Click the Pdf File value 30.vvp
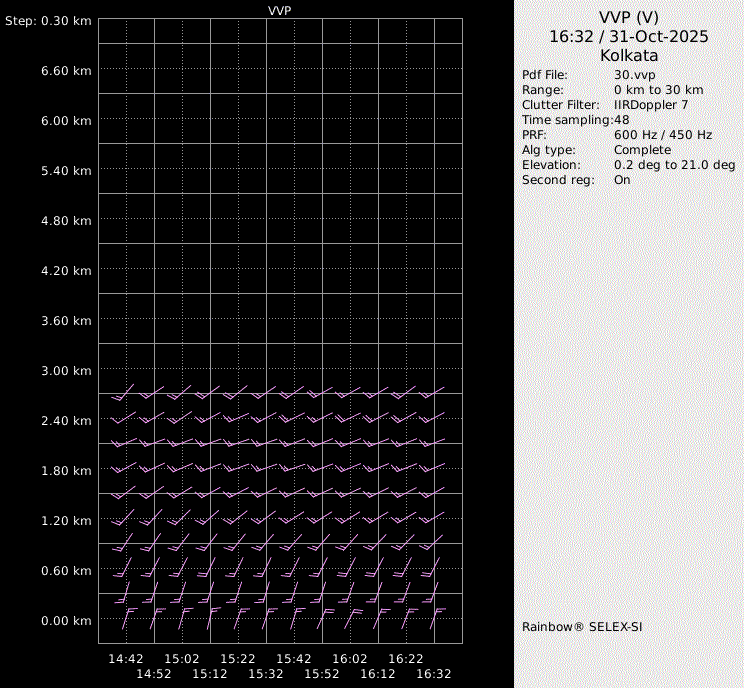Viewport: 744px width, 688px height. (x=634, y=75)
